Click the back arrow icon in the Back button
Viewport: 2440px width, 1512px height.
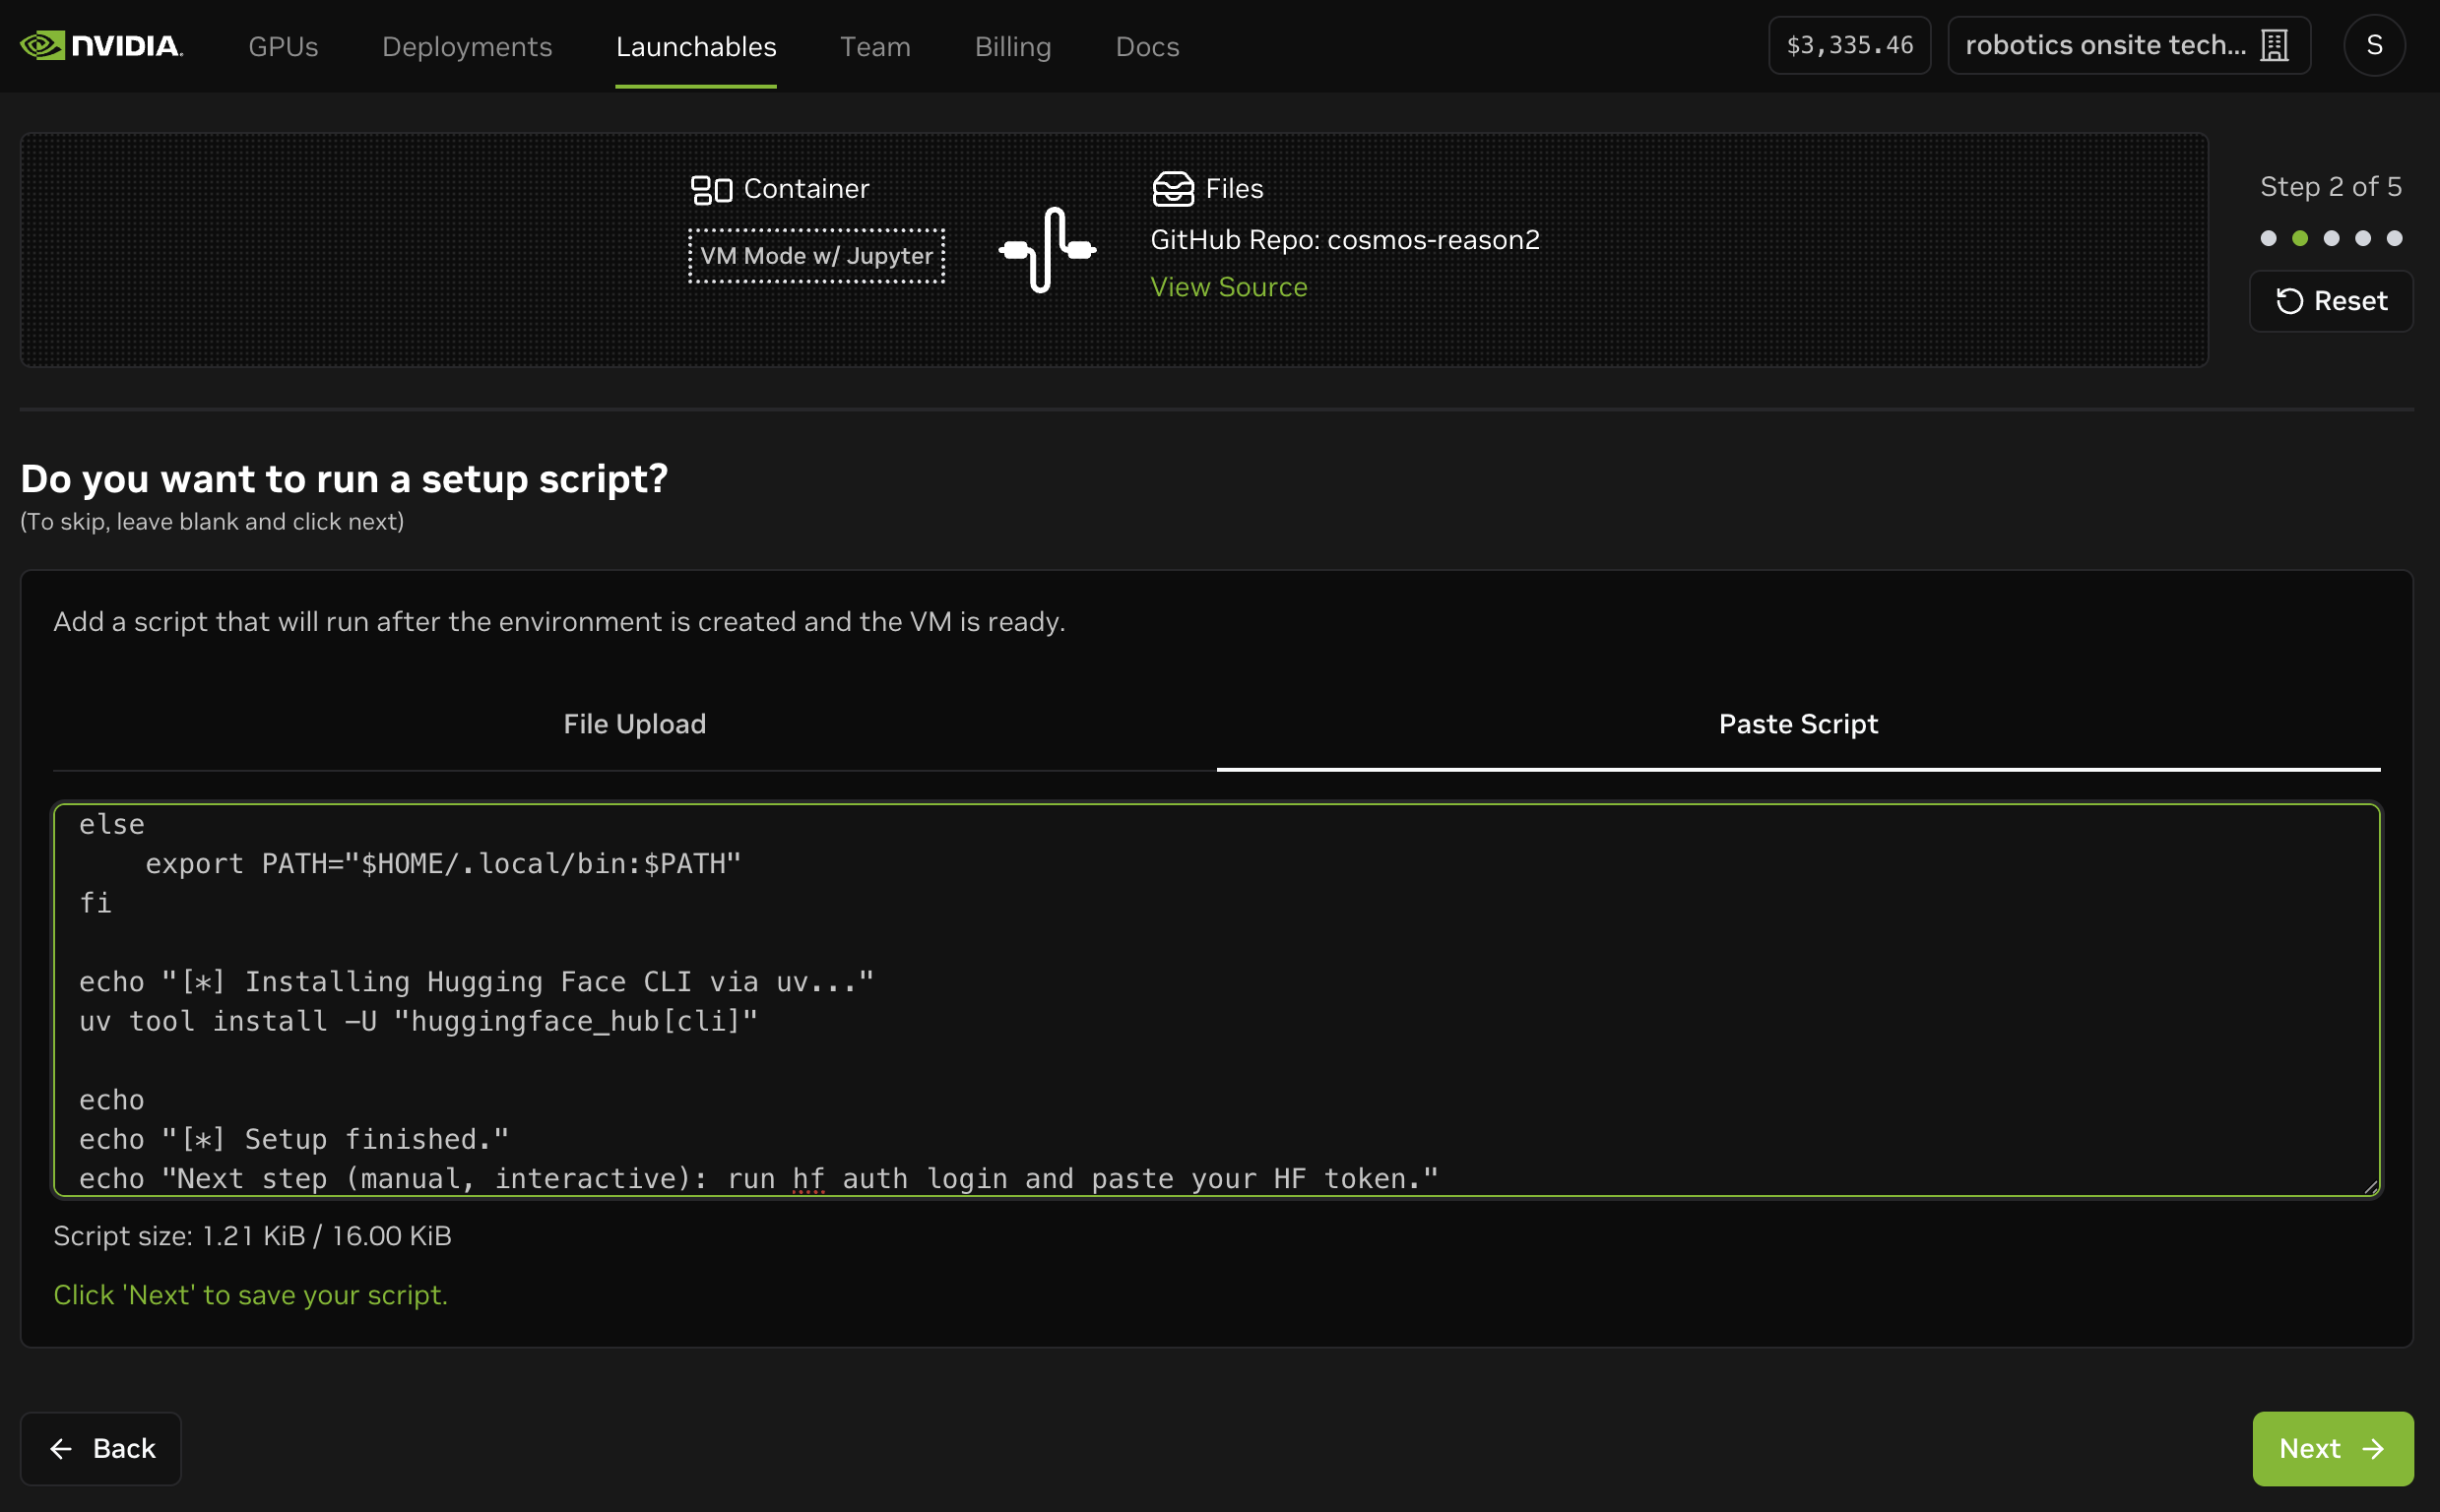click(x=61, y=1448)
